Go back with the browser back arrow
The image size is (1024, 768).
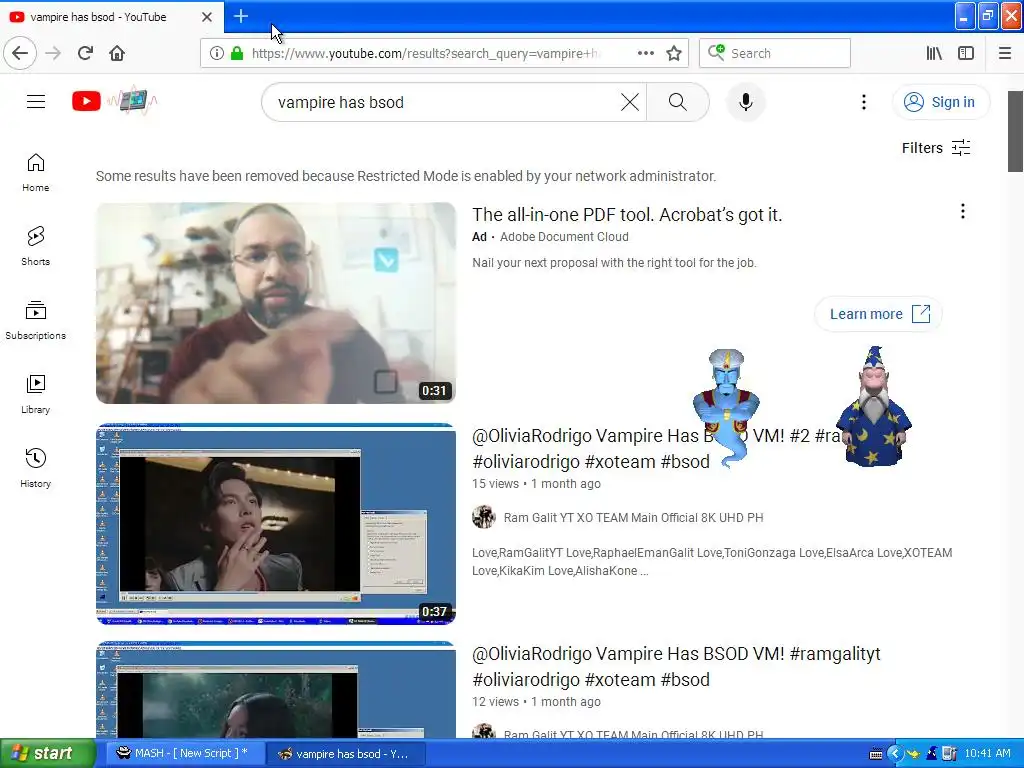(20, 53)
